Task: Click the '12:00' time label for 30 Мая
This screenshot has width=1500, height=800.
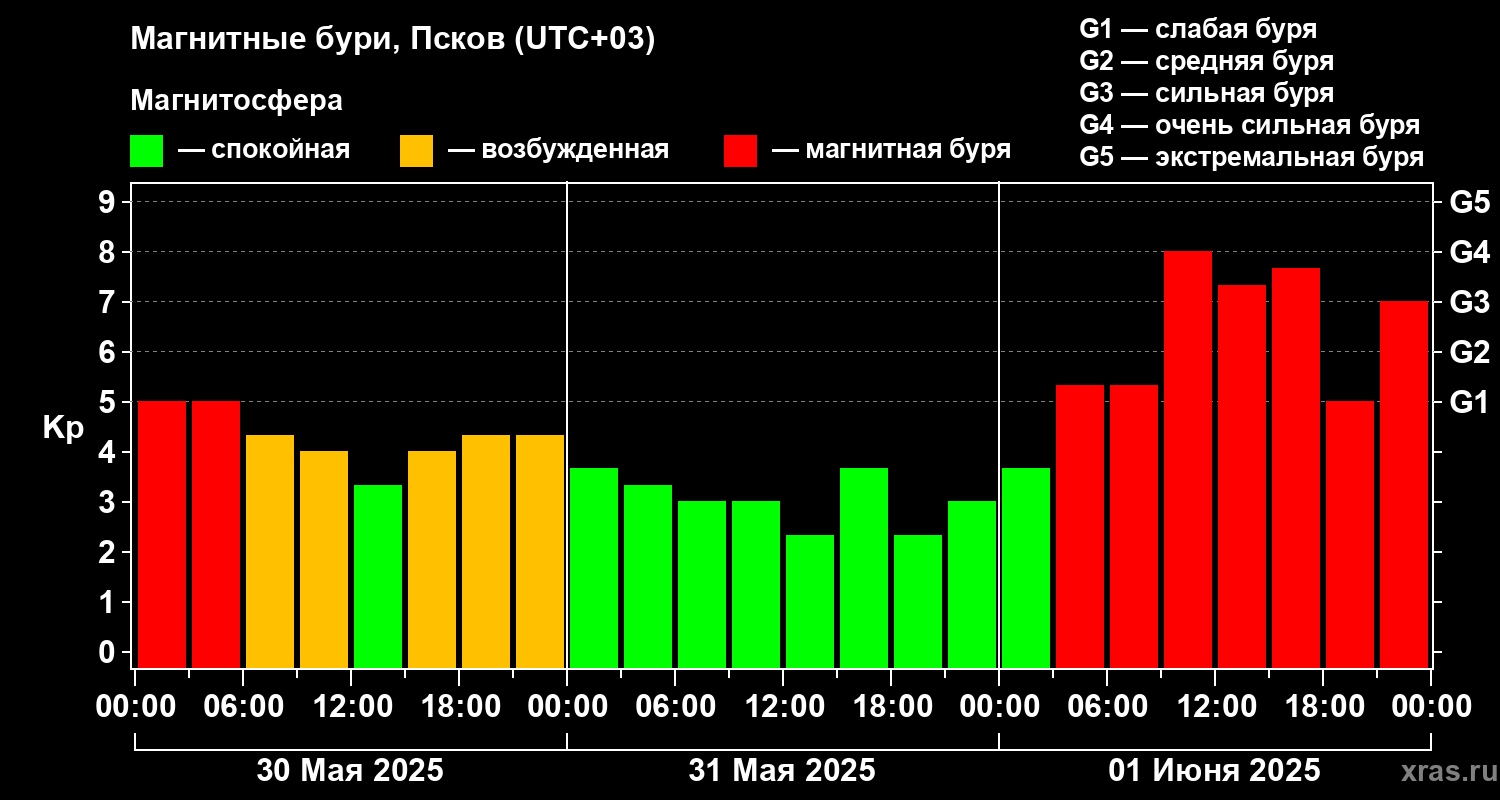Action: 351,706
